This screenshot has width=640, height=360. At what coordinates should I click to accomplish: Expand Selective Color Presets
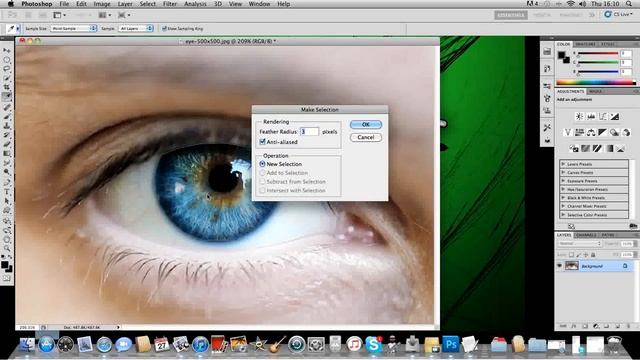(x=563, y=215)
